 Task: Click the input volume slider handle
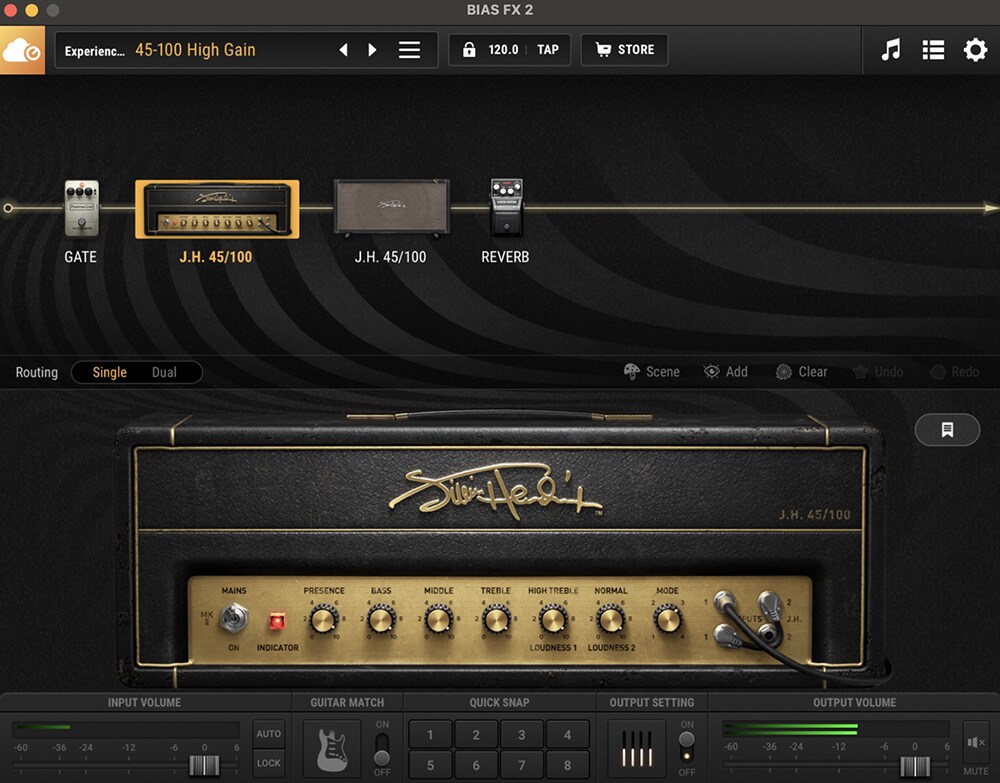[x=204, y=765]
